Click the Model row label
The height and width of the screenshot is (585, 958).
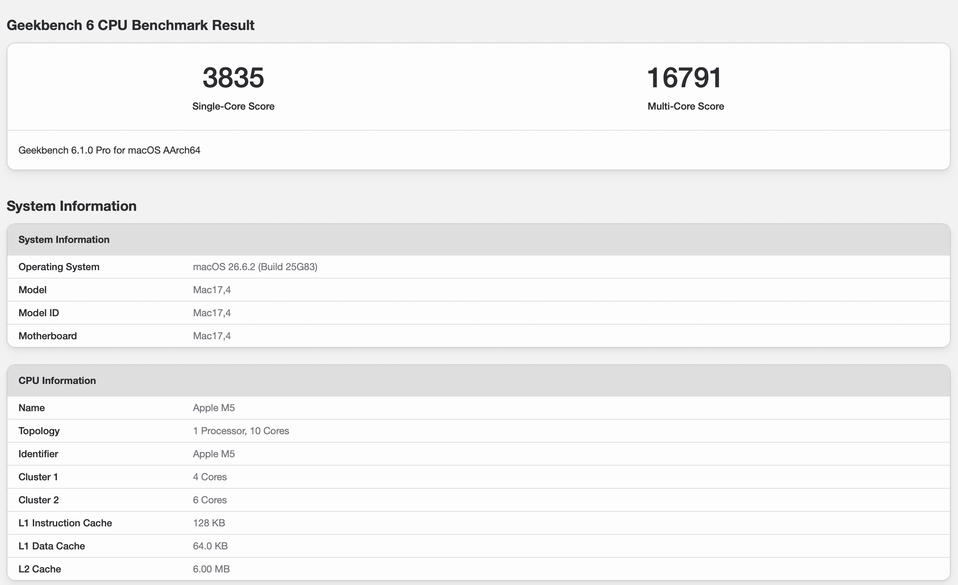(32, 290)
